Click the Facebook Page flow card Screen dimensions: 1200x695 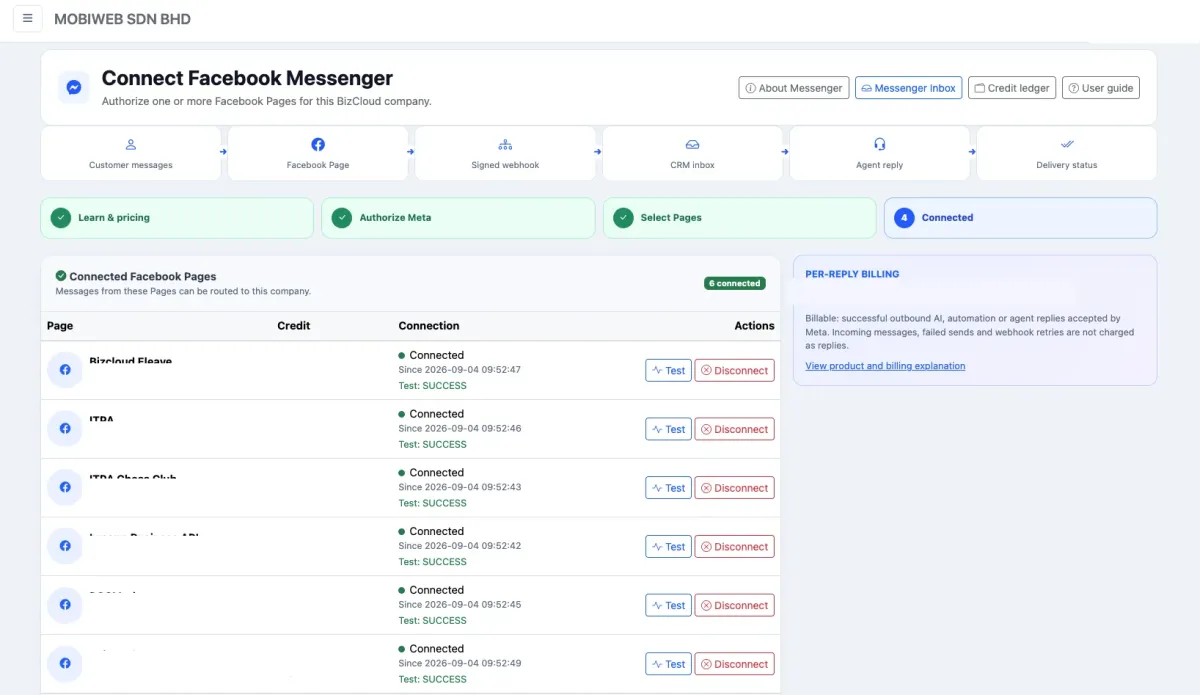(318, 153)
